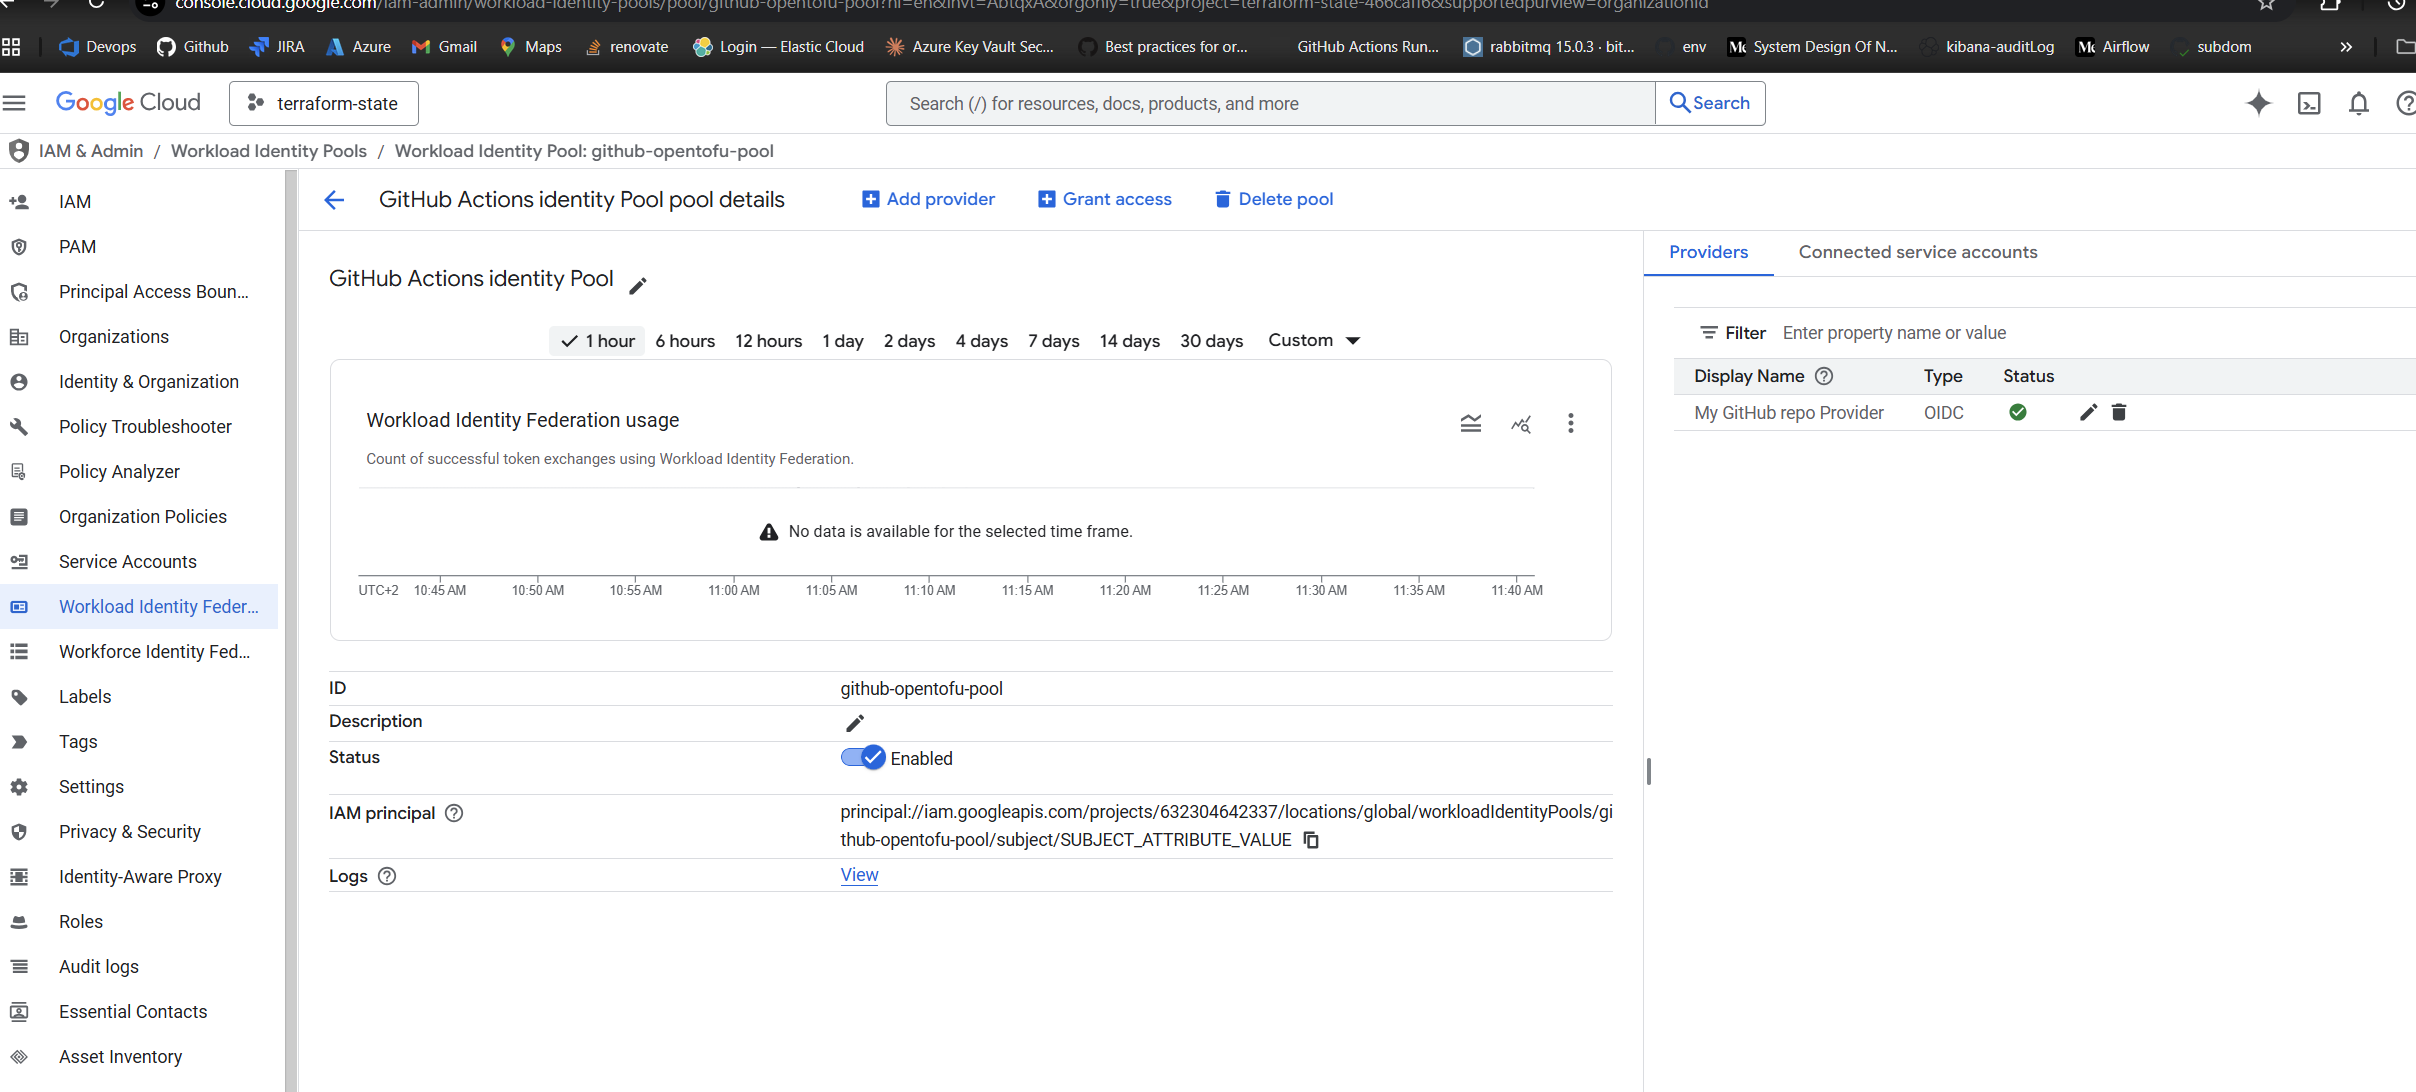The height and width of the screenshot is (1092, 2416).
Task: Open the Custom time range dropdown
Action: click(x=1313, y=340)
